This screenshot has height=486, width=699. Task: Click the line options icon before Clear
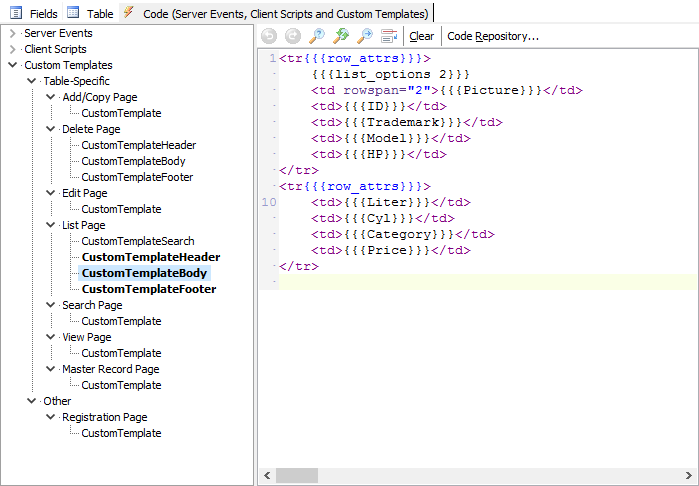point(389,36)
